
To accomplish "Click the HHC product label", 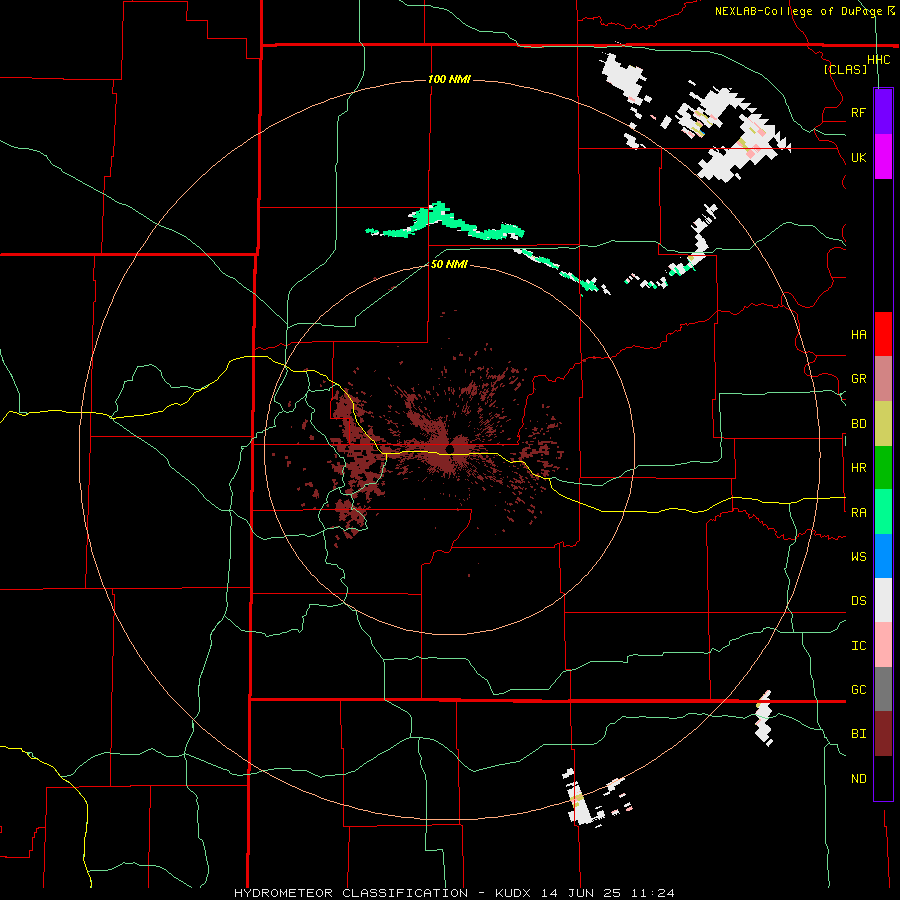I will [x=878, y=60].
